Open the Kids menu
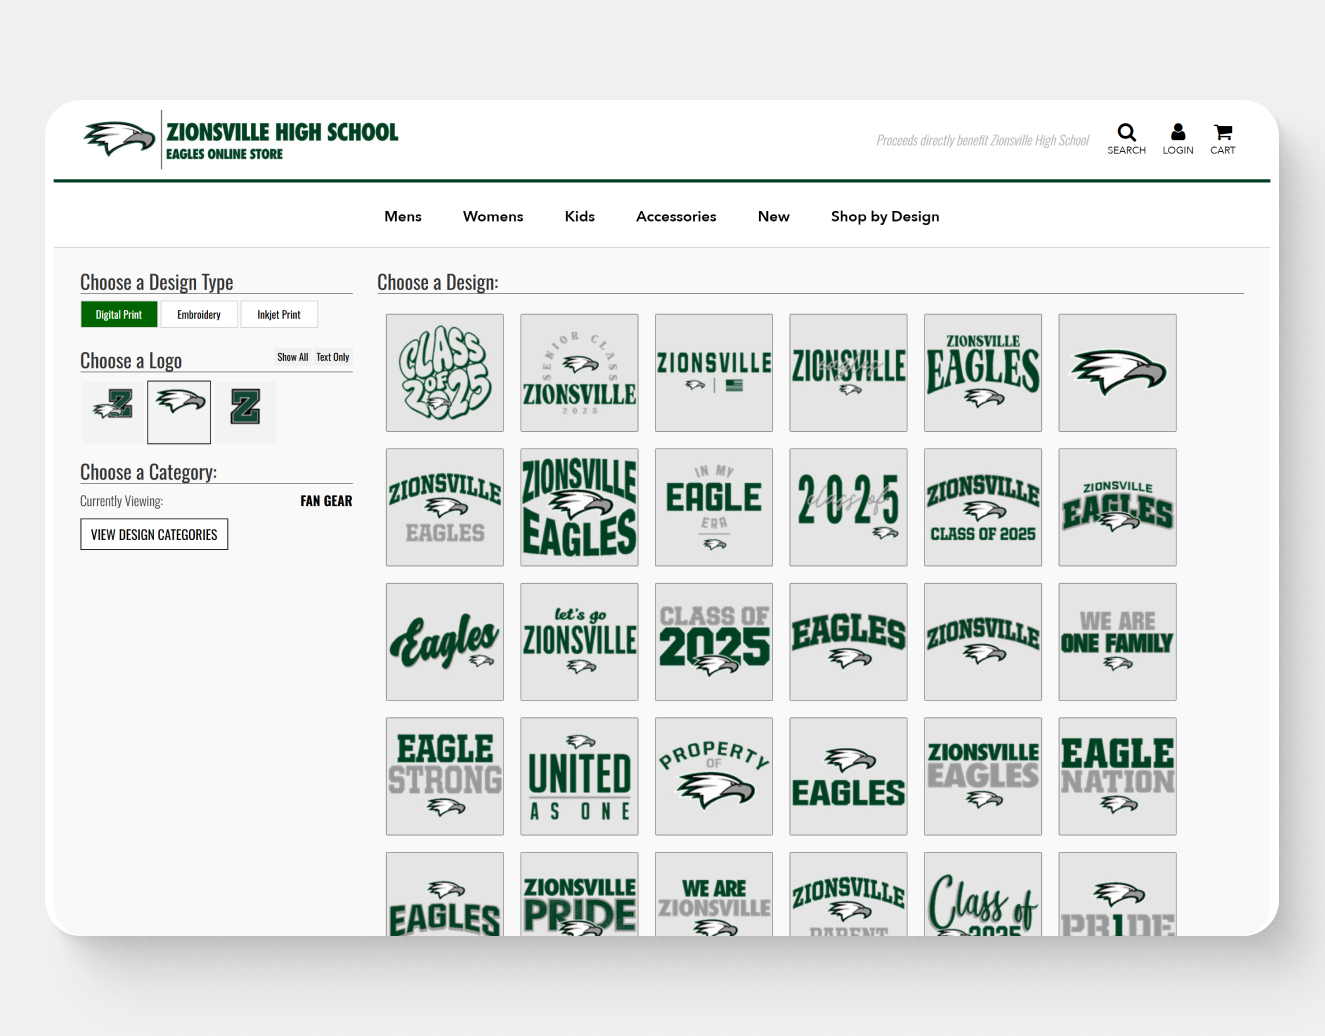This screenshot has width=1325, height=1036. 580,216
